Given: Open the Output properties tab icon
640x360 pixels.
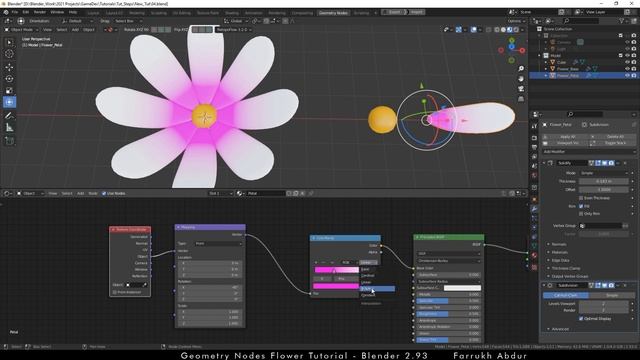Looking at the screenshot, I should [x=534, y=147].
